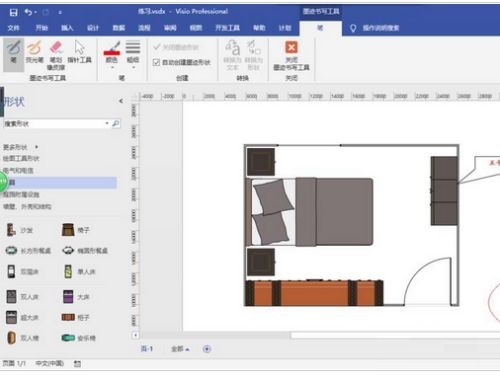Expand More Shapes (更多形状) arrow

pyautogui.click(x=36, y=147)
